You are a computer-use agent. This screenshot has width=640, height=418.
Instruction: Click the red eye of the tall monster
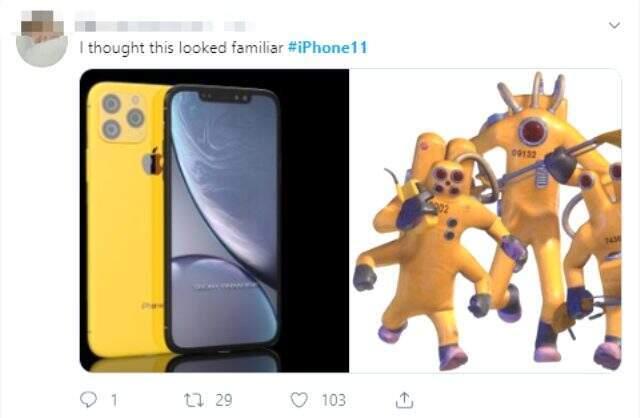[531, 129]
